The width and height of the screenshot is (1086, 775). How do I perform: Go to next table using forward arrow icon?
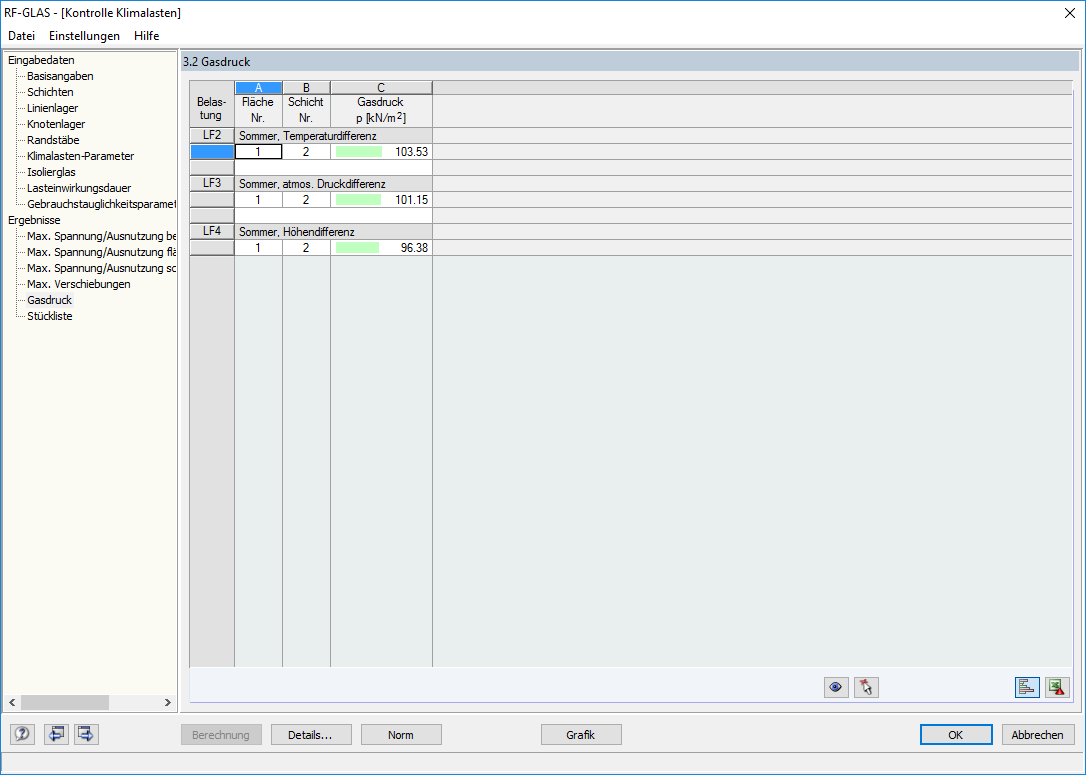point(85,733)
